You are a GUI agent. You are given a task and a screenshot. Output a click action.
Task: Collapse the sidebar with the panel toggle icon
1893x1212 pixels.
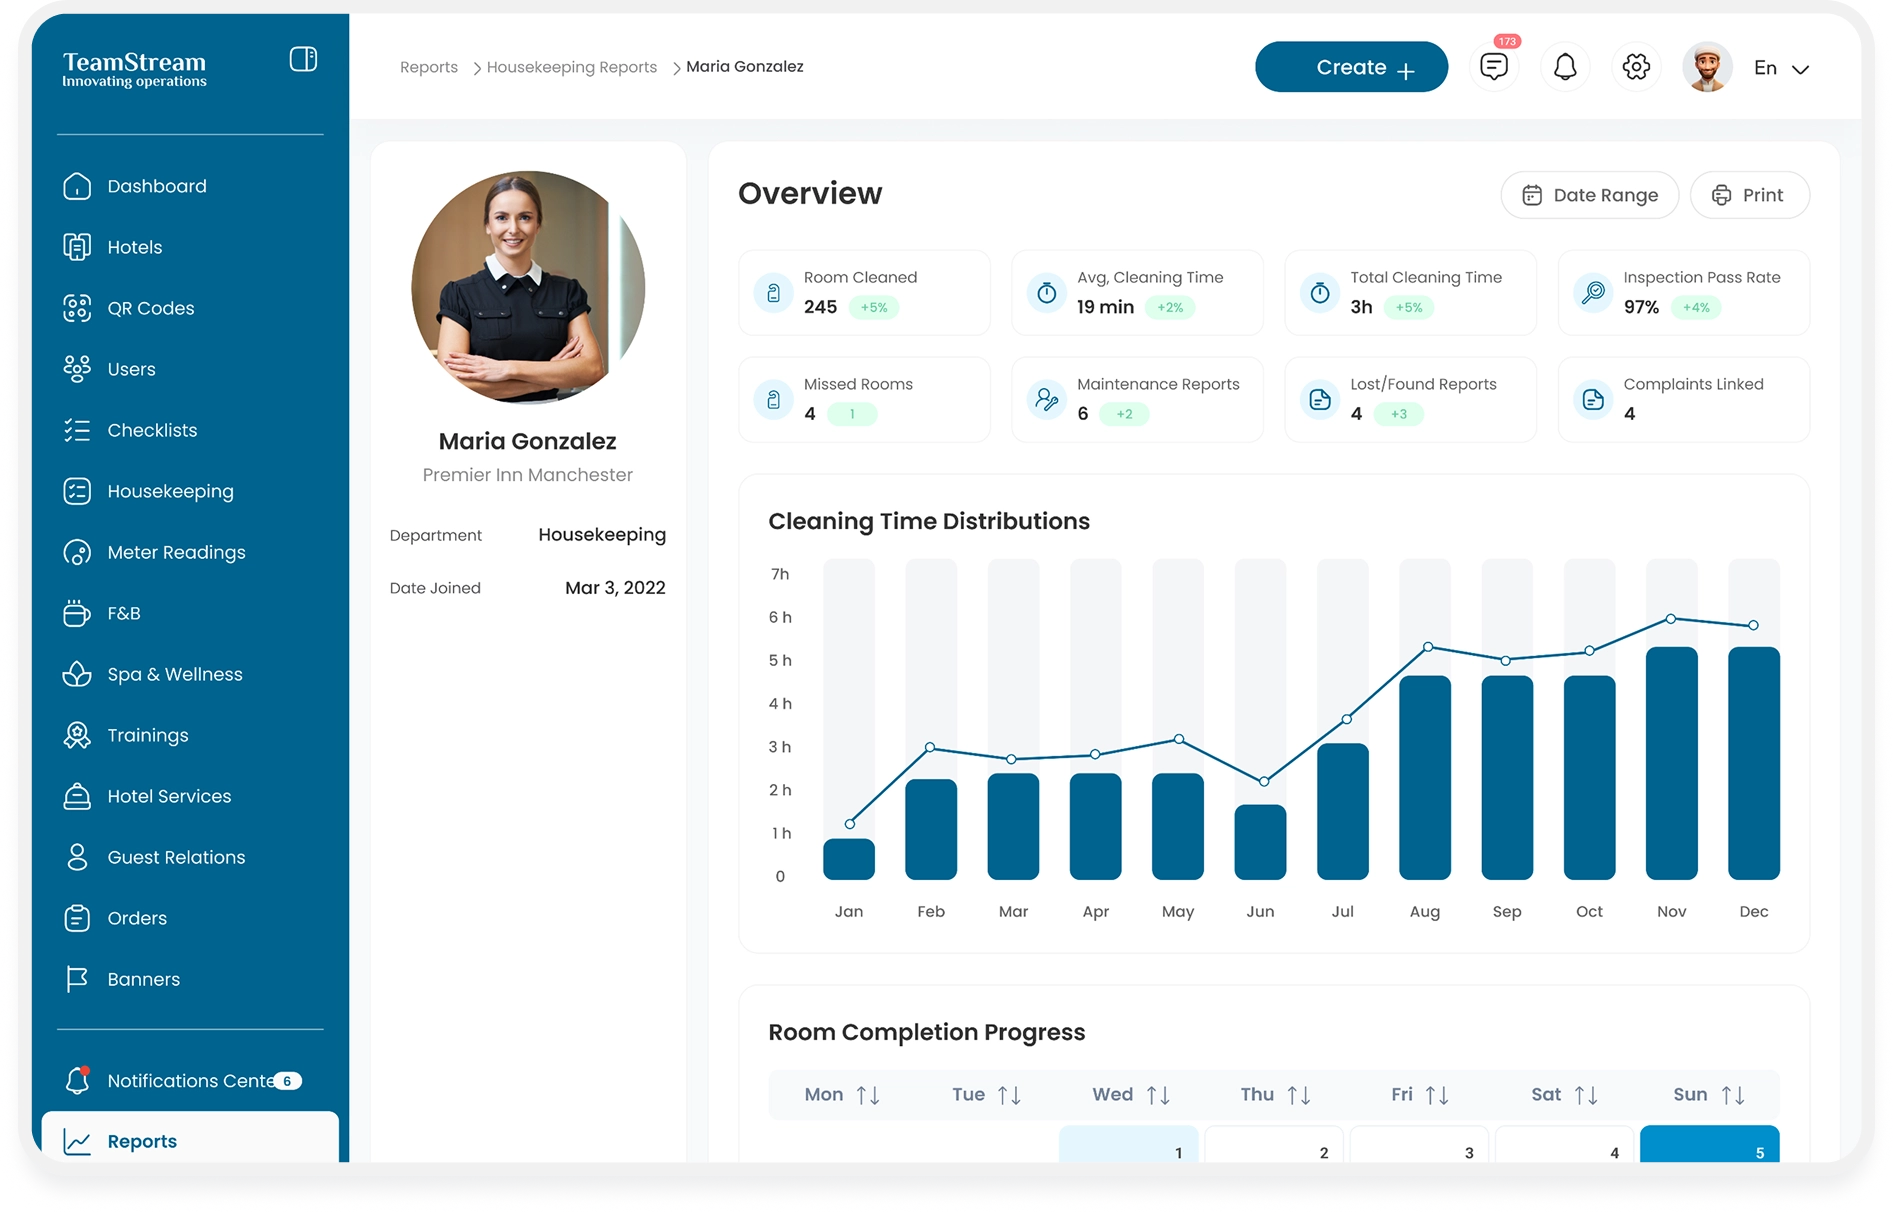click(x=303, y=60)
